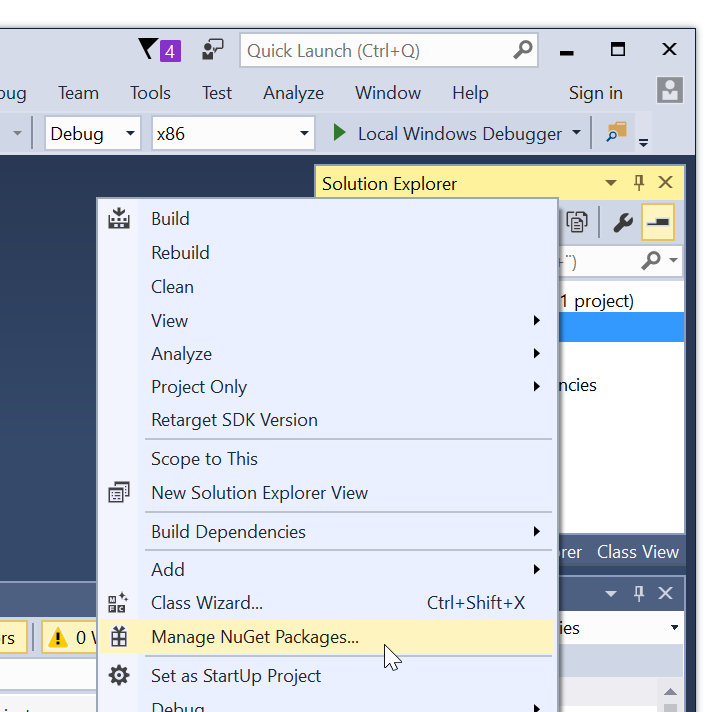Close the Solution Explorer panel
This screenshot has width=727, height=712.
[x=666, y=183]
